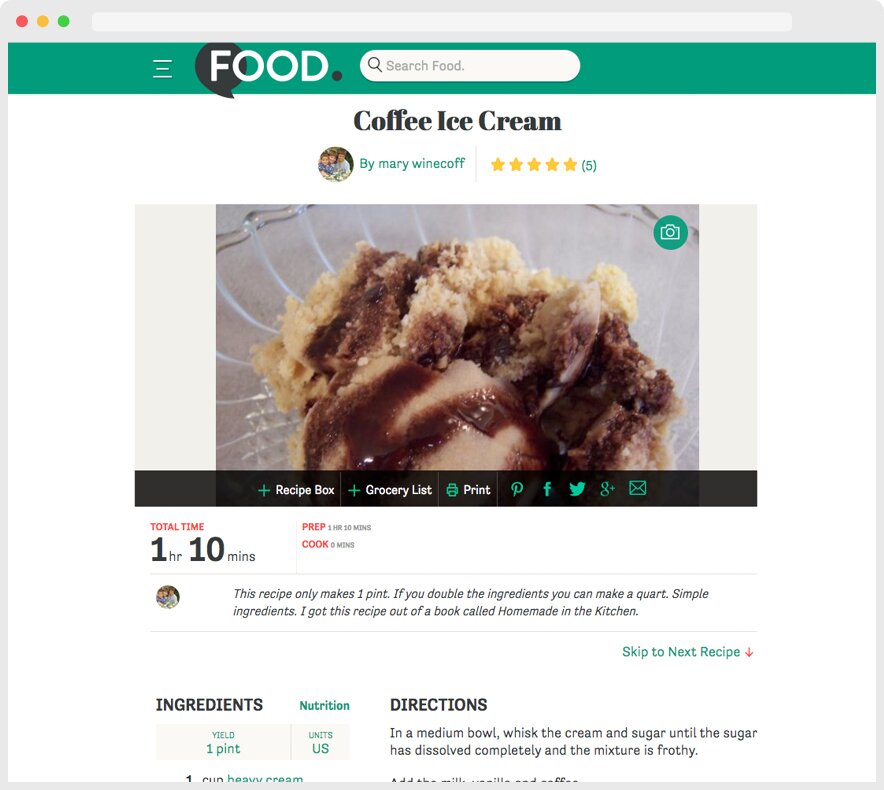The height and width of the screenshot is (790, 884).
Task: Share recipe on Google Plus
Action: [x=607, y=489]
